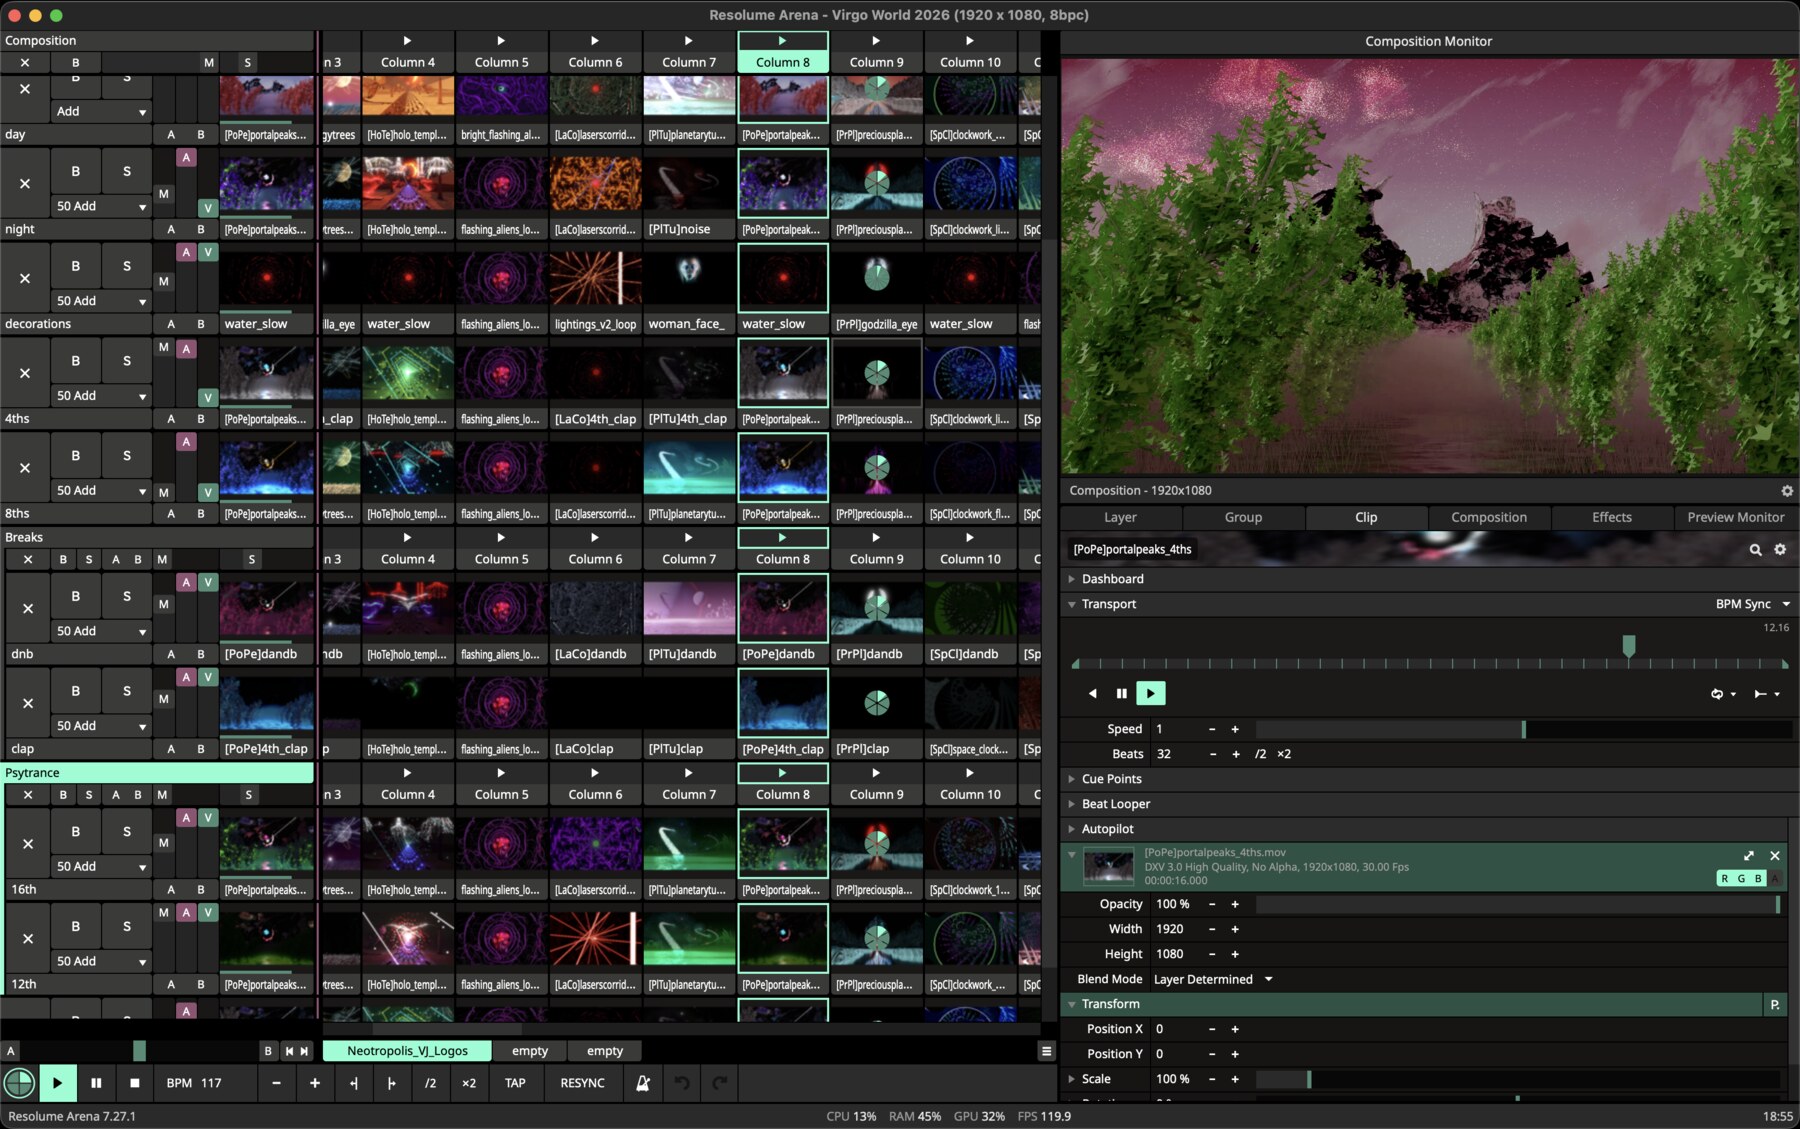Solo the night layer with its S button
The height and width of the screenshot is (1129, 1800).
point(127,172)
